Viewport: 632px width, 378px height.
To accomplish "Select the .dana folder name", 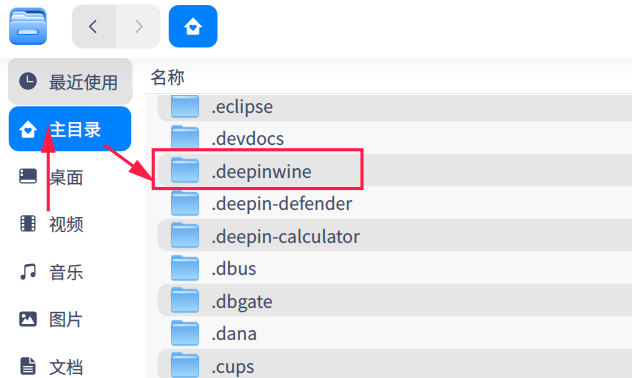I will click(234, 334).
